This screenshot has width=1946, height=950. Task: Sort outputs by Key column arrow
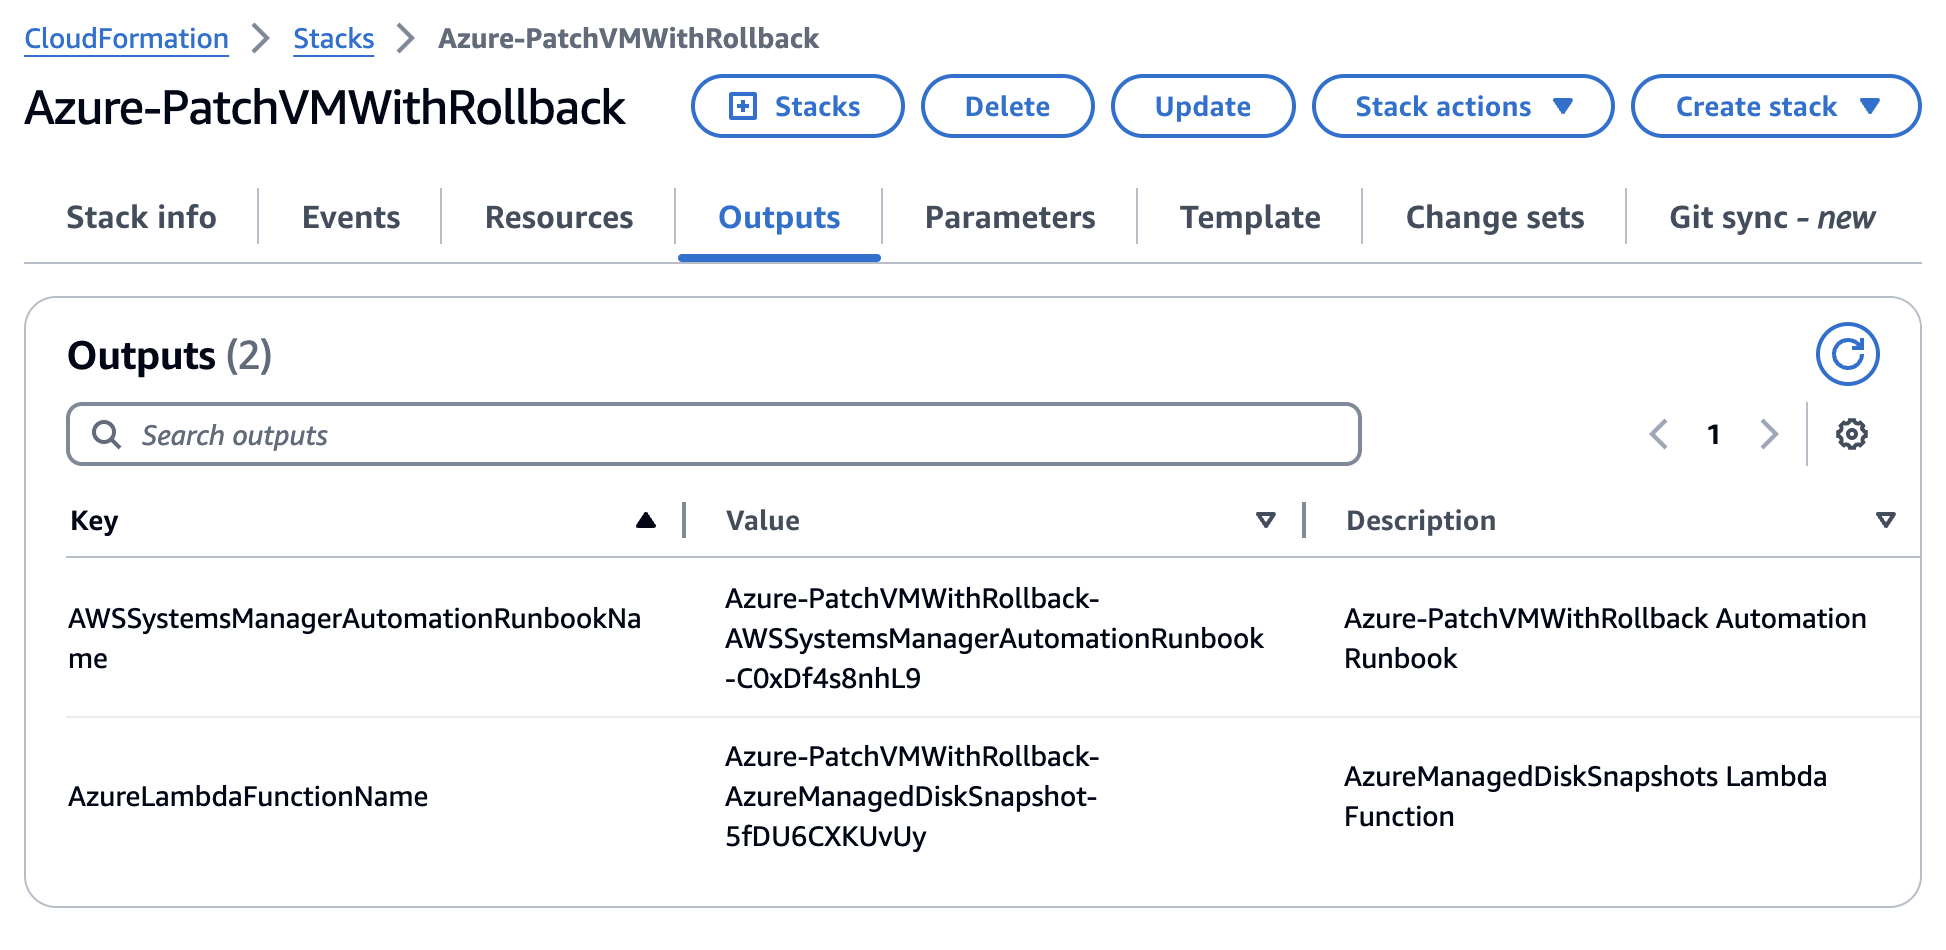[646, 520]
